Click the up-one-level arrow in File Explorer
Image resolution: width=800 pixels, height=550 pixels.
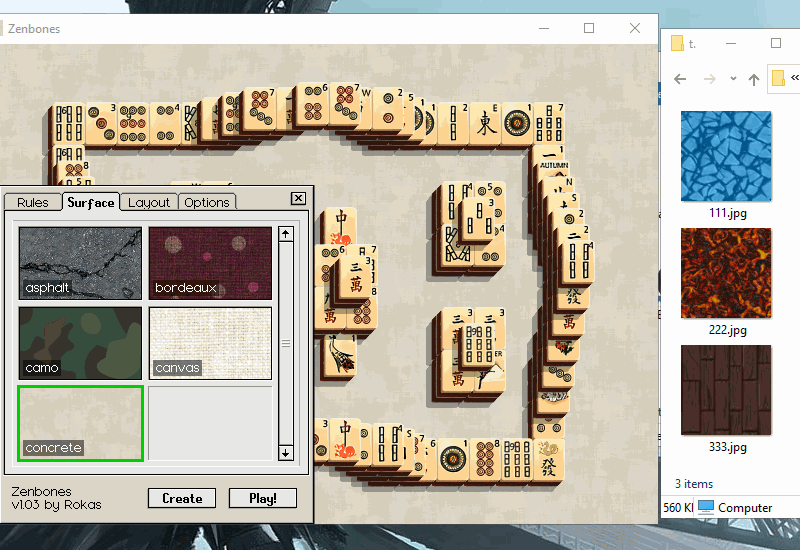(x=752, y=78)
